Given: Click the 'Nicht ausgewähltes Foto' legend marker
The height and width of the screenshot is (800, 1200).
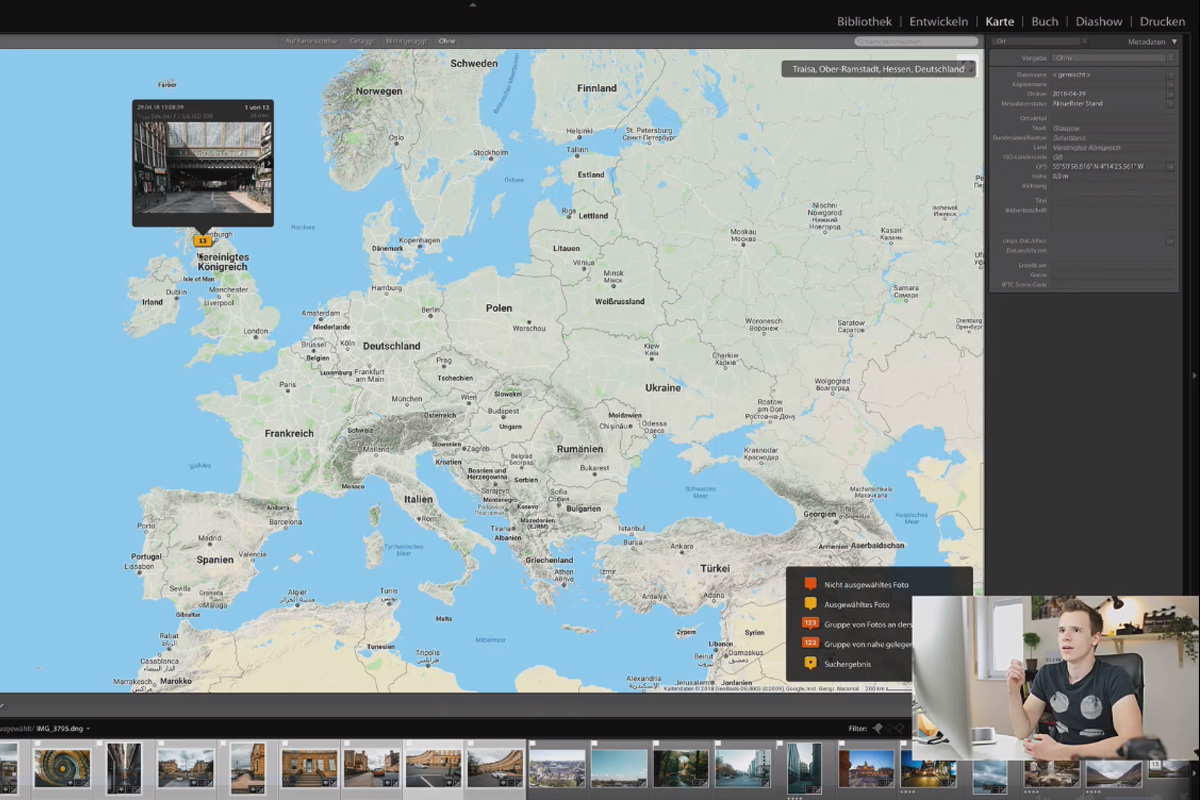Looking at the screenshot, I should pos(810,584).
